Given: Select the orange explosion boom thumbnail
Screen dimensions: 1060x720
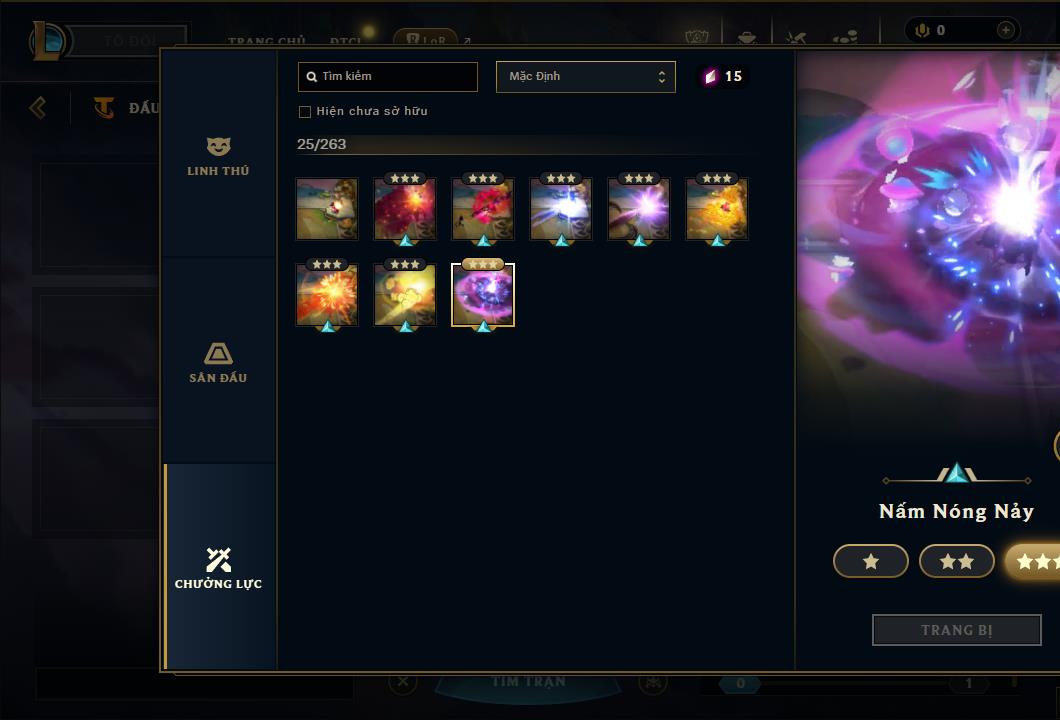Looking at the screenshot, I should click(x=327, y=295).
